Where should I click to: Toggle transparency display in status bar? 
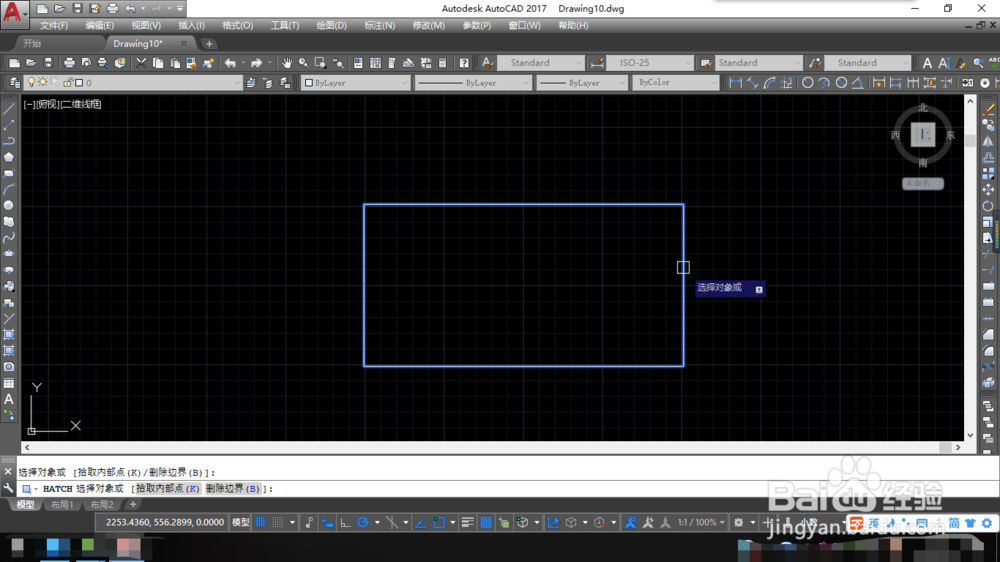tap(486, 522)
